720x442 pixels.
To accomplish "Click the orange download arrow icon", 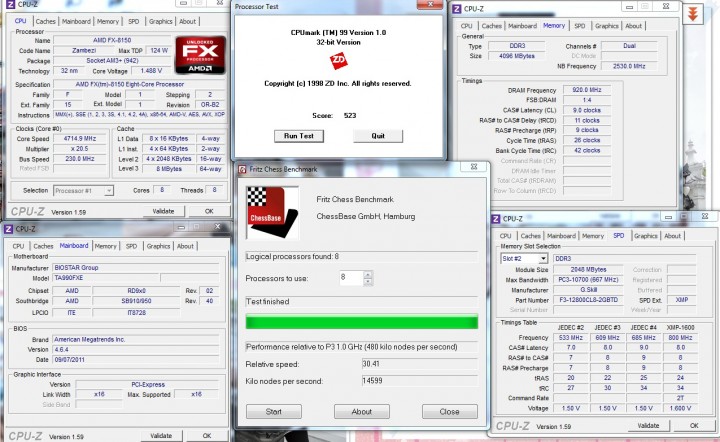I will (693, 15).
